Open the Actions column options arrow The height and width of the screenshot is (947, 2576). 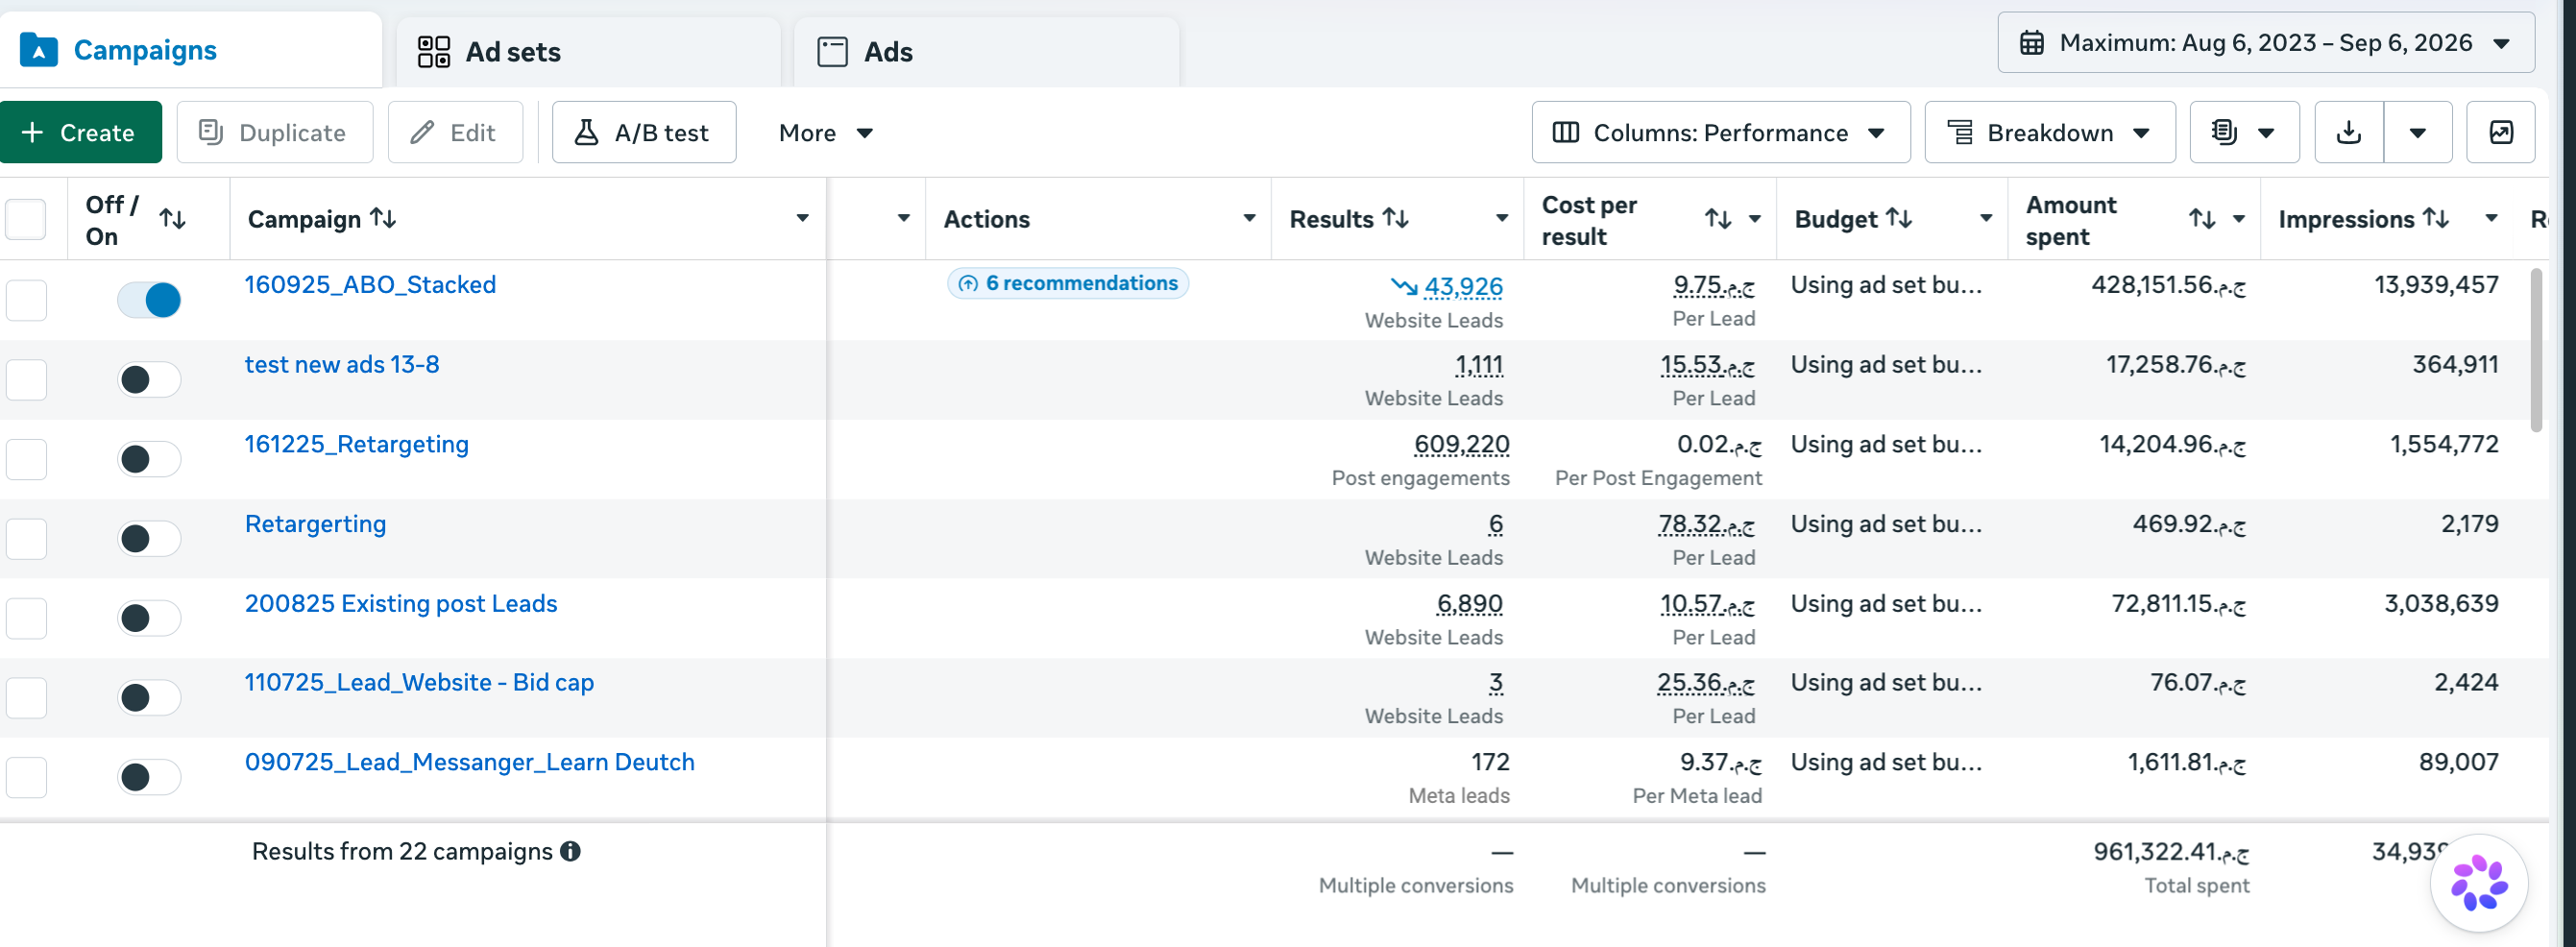pyautogui.click(x=1249, y=218)
